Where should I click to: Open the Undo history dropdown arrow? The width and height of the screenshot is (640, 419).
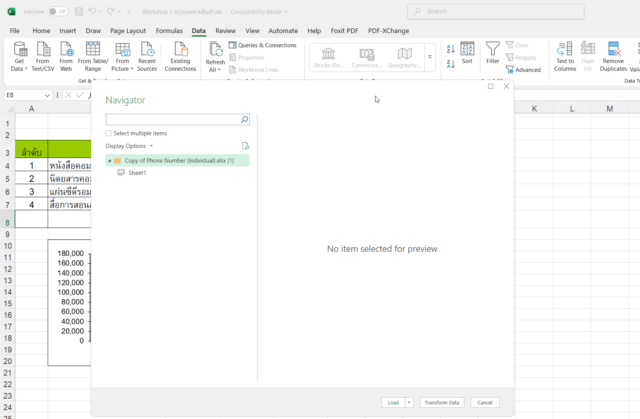pos(100,11)
